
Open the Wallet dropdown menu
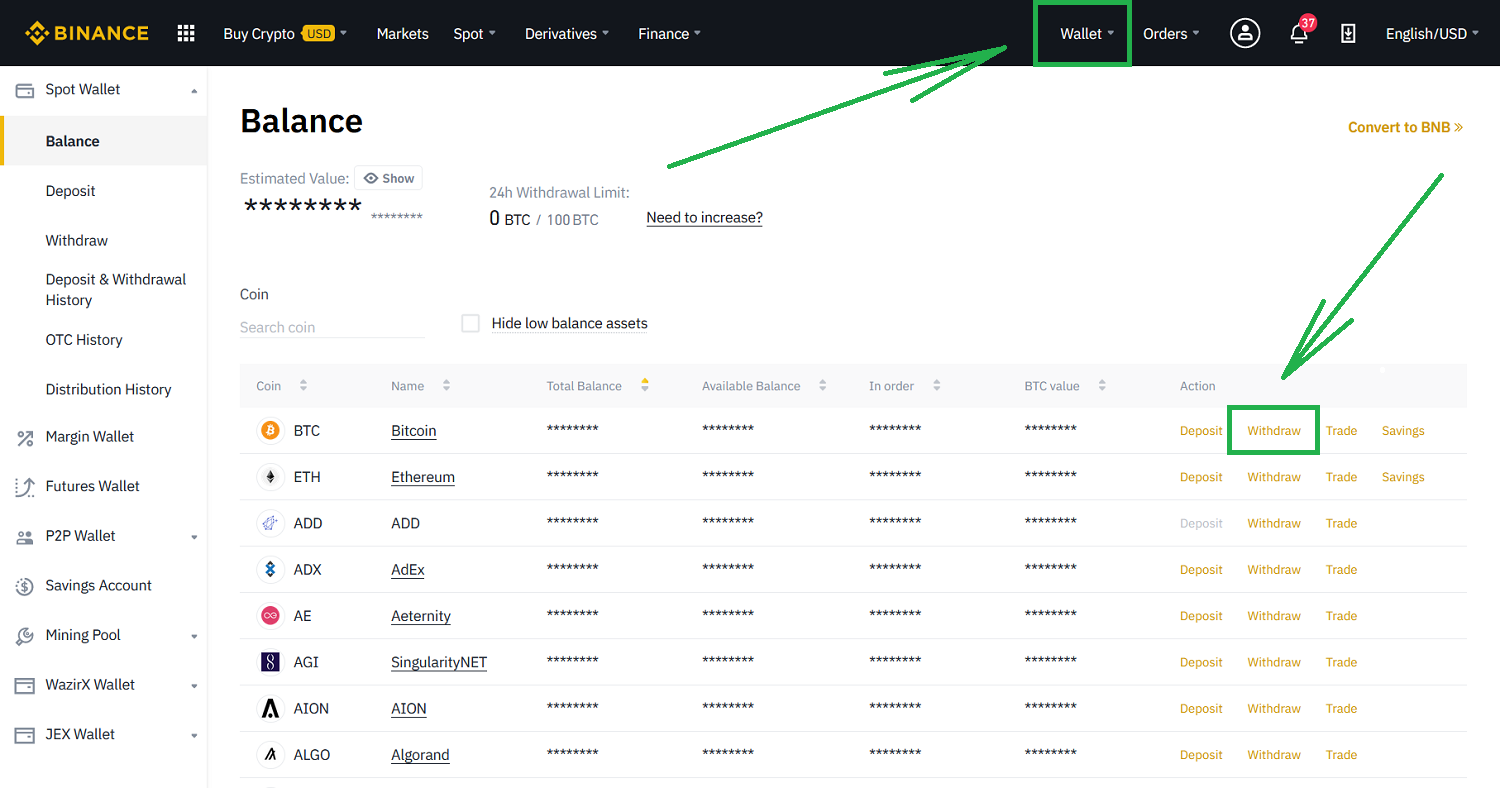point(1087,34)
